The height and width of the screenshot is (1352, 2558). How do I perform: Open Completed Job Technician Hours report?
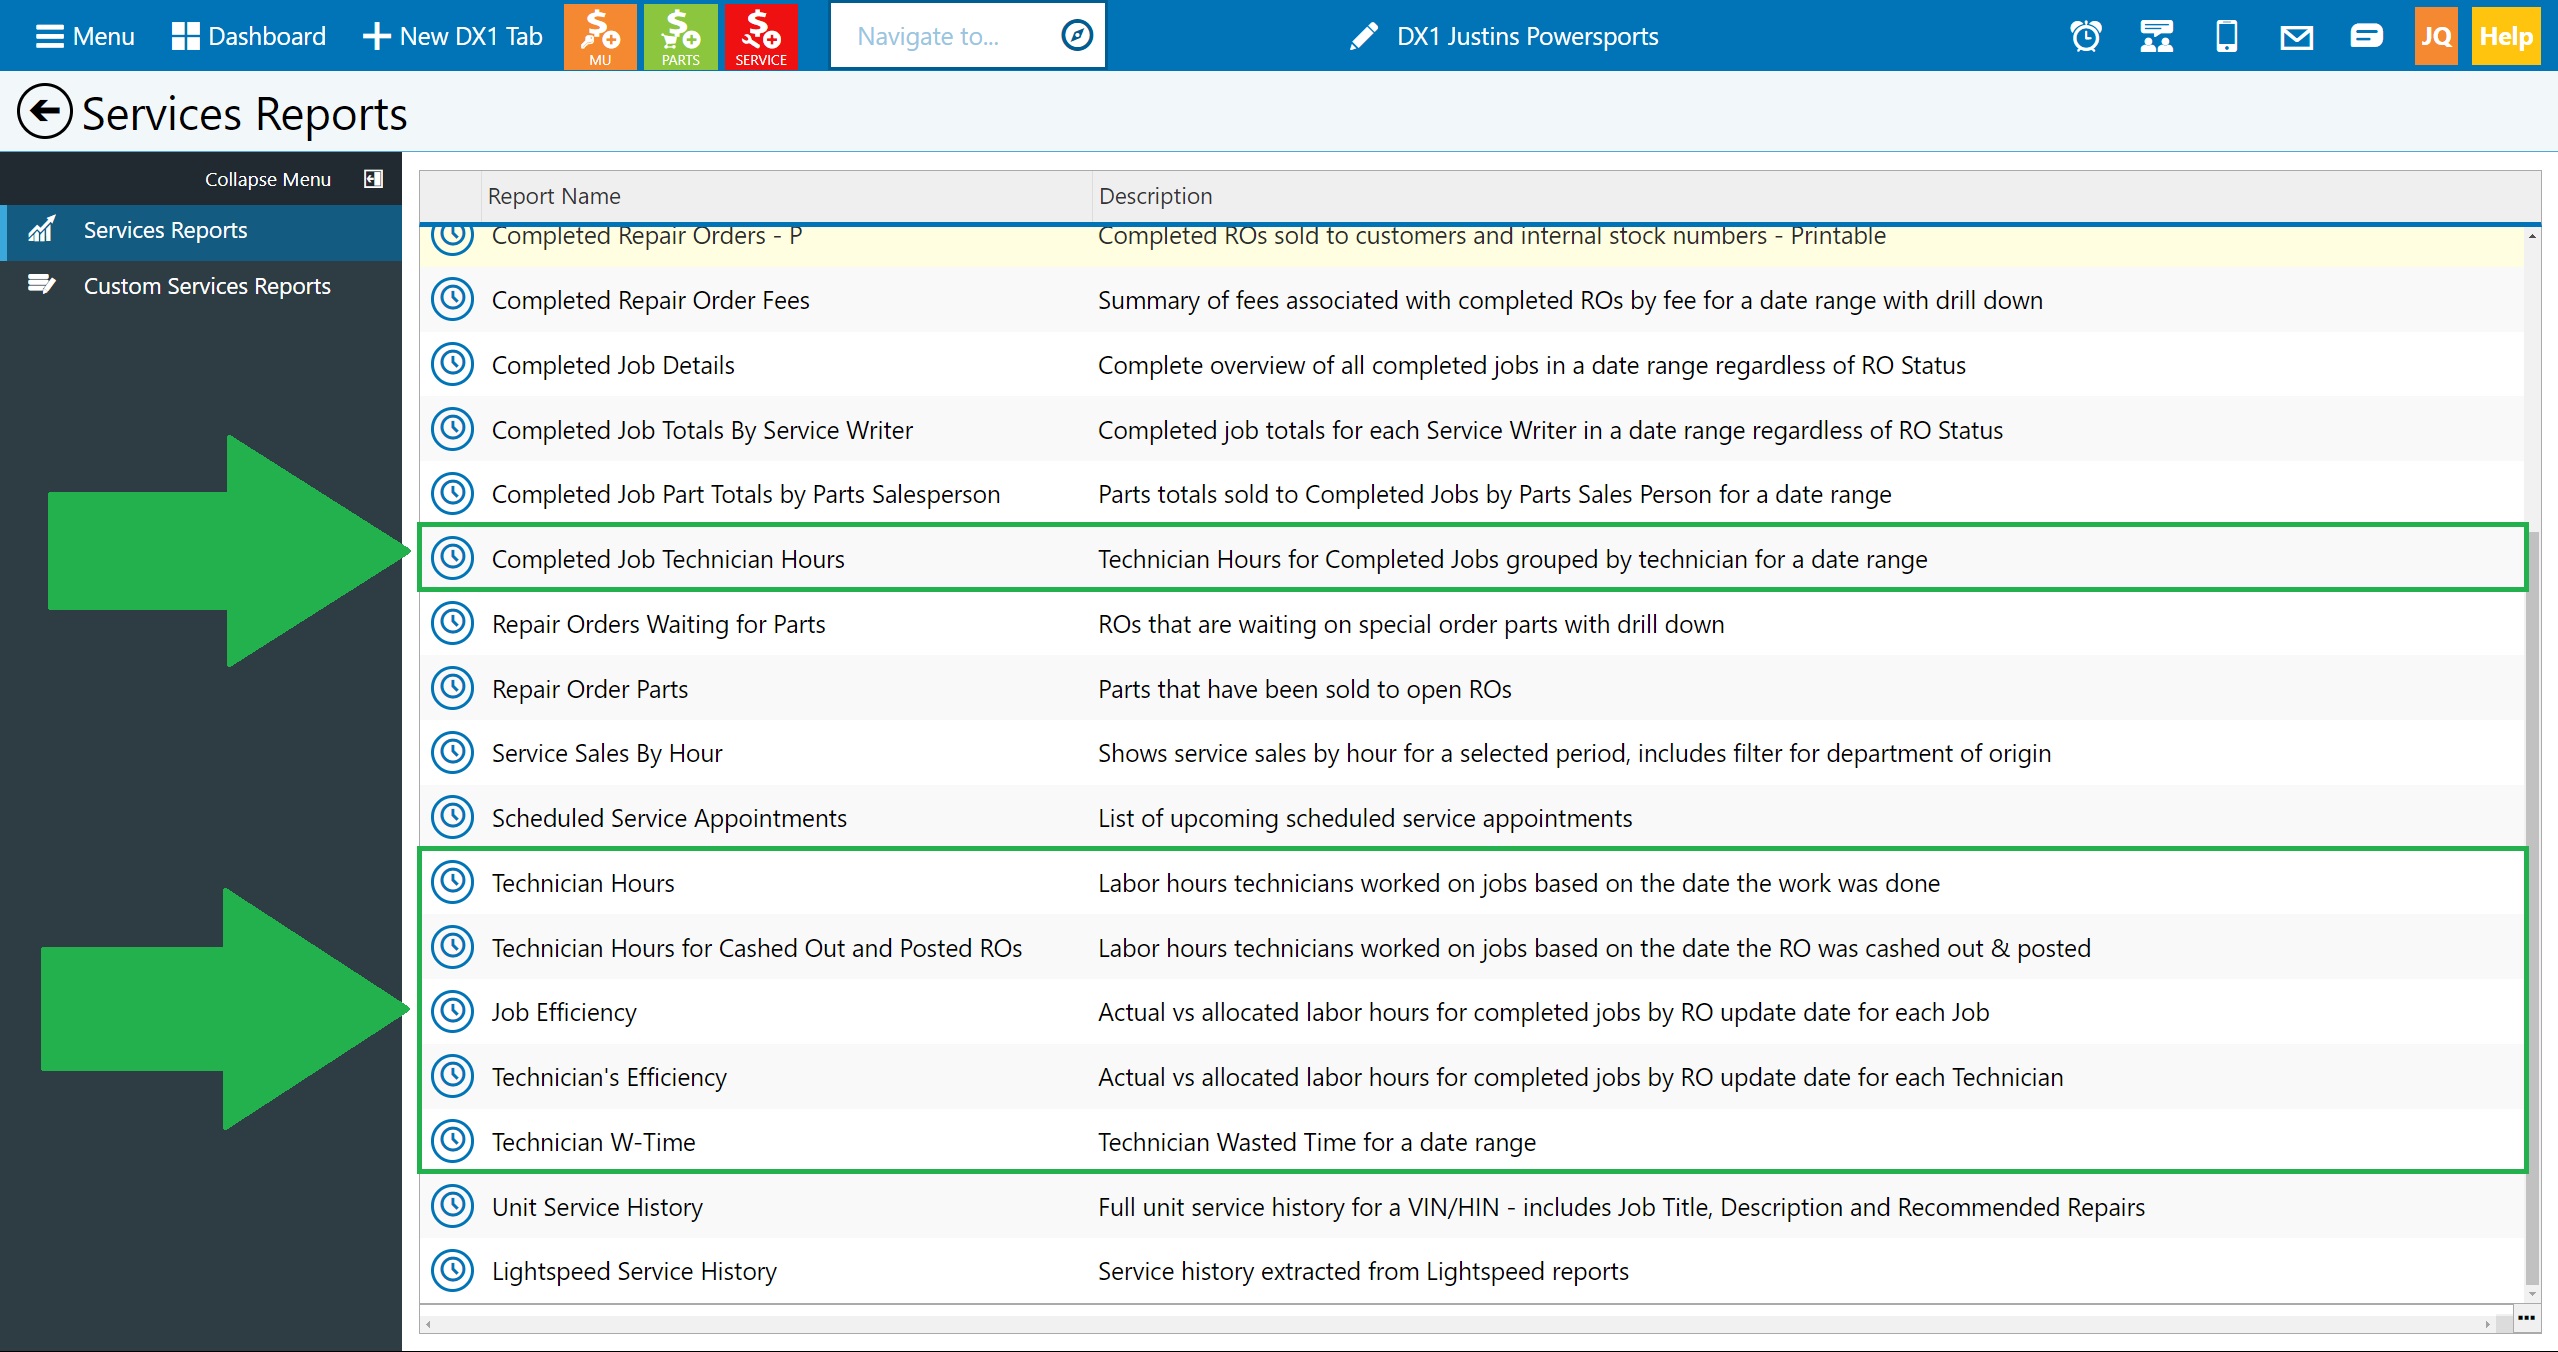[668, 559]
